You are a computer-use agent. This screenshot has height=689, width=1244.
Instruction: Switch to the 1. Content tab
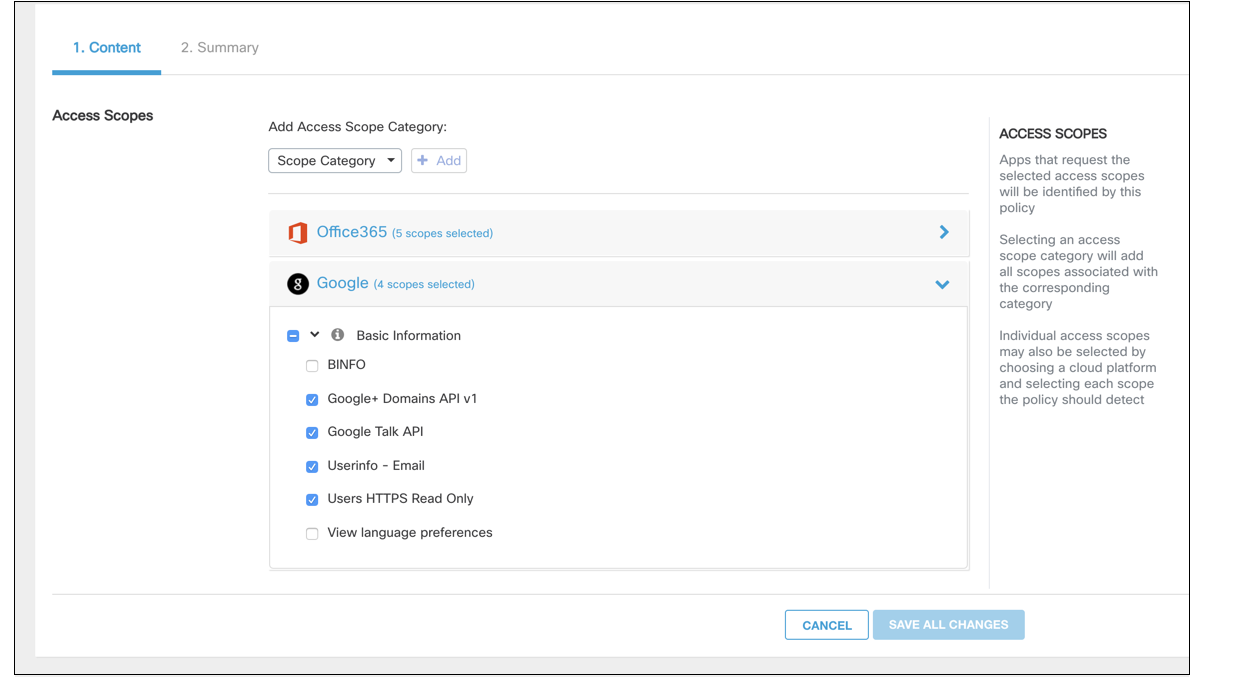[107, 47]
